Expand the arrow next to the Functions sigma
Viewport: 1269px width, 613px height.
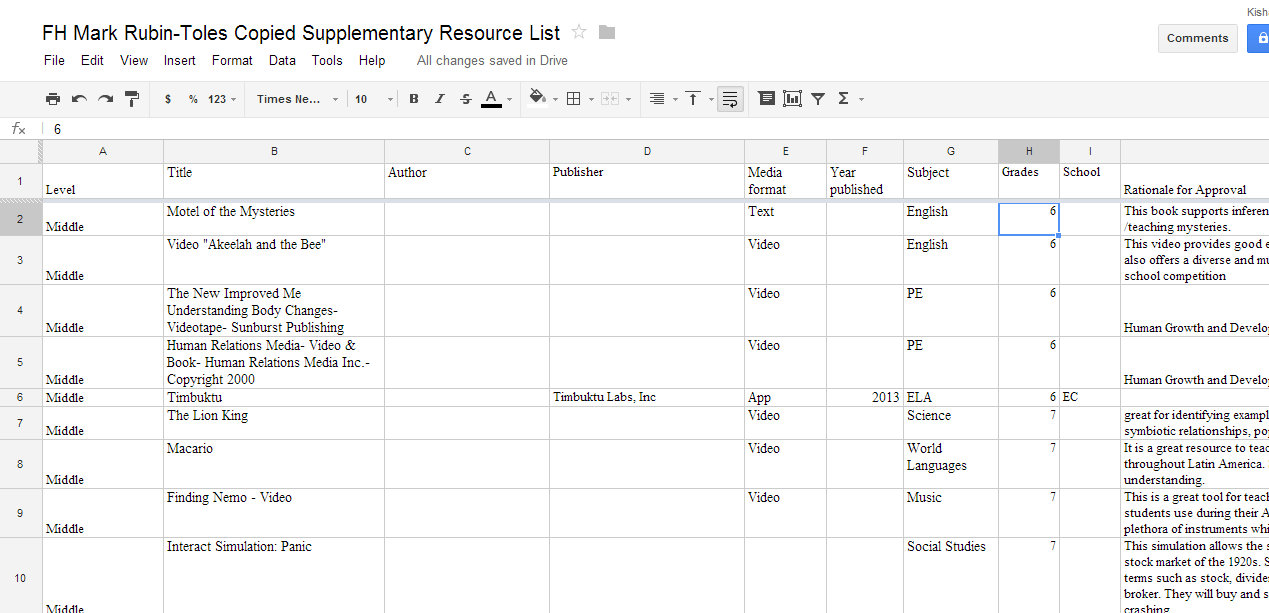[861, 99]
